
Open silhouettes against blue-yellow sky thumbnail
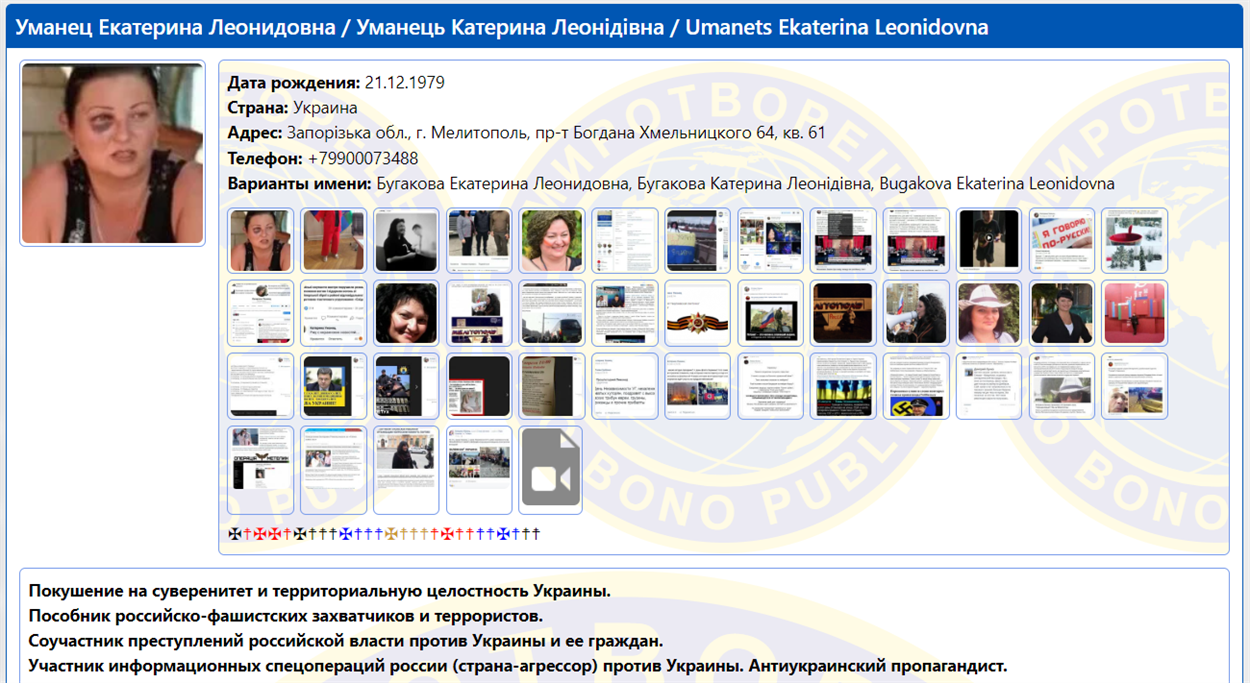coord(843,386)
